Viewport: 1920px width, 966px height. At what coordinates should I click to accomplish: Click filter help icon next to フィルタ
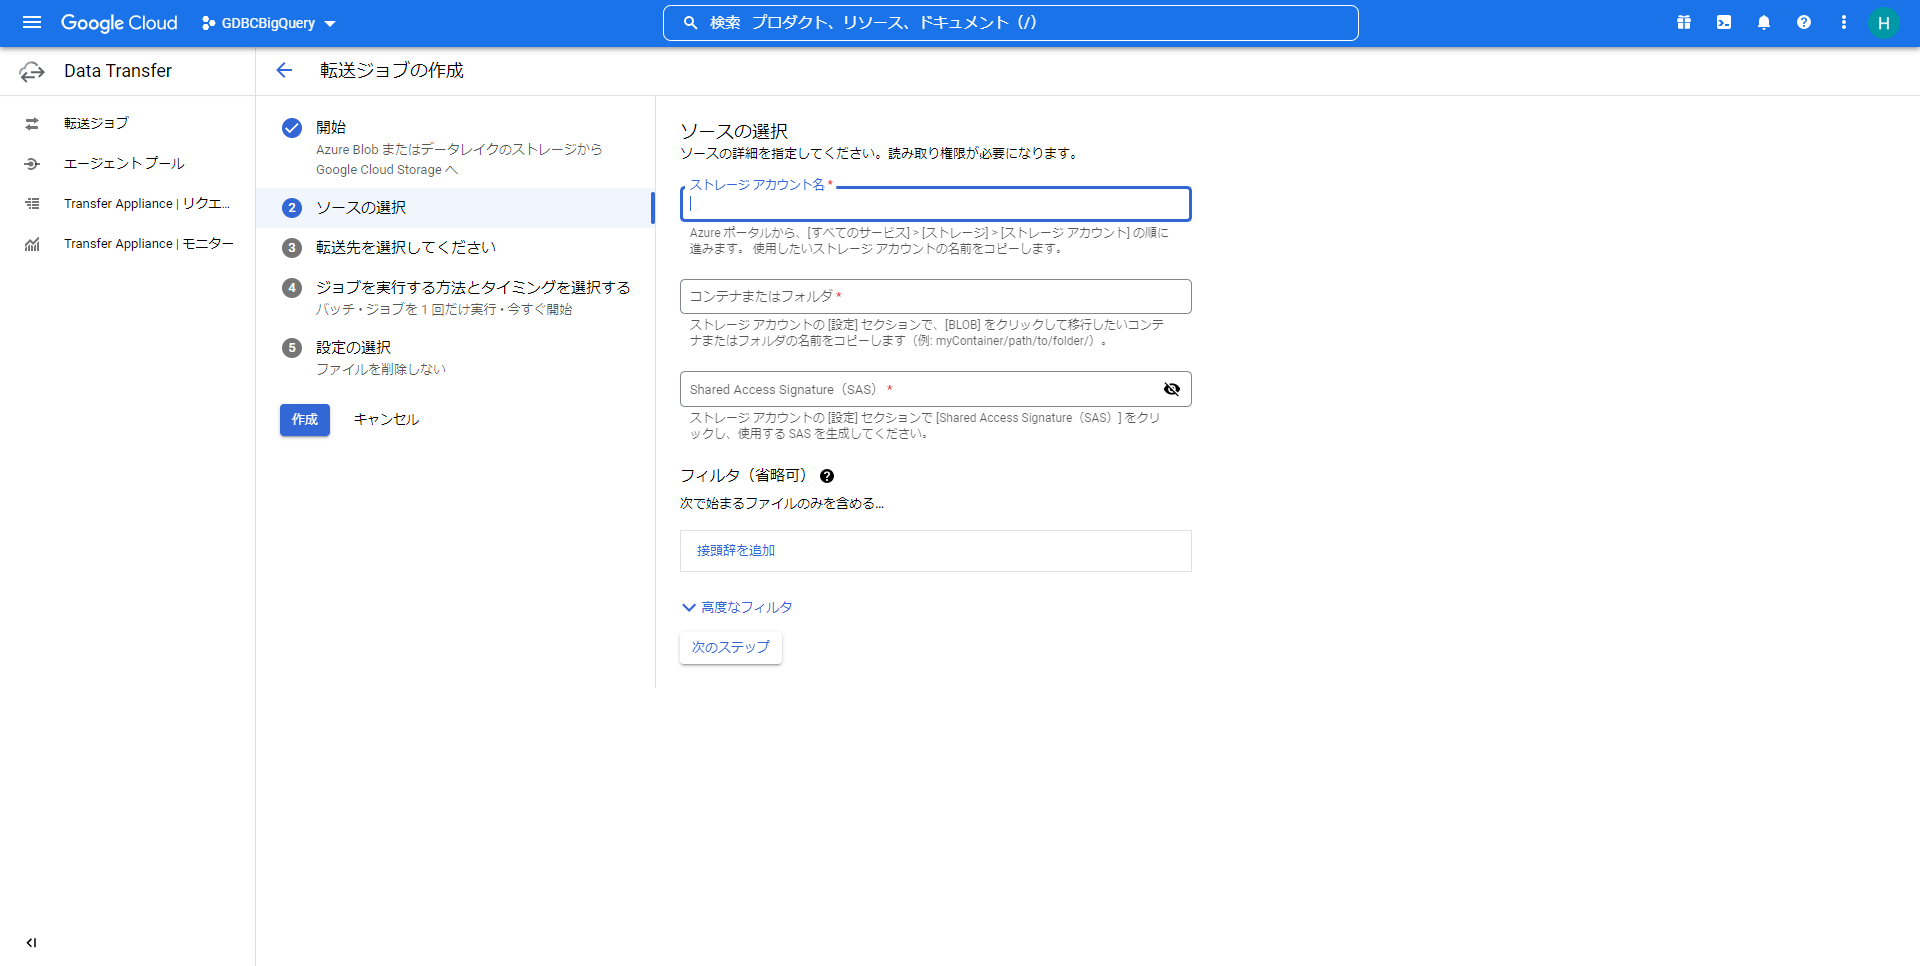[x=827, y=476]
